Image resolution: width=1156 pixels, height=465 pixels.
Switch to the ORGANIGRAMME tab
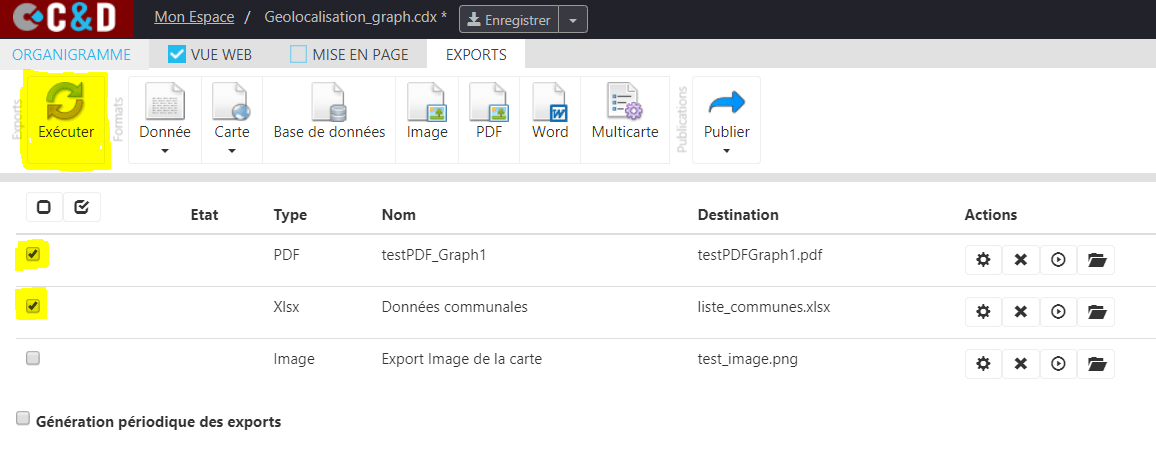(72, 55)
